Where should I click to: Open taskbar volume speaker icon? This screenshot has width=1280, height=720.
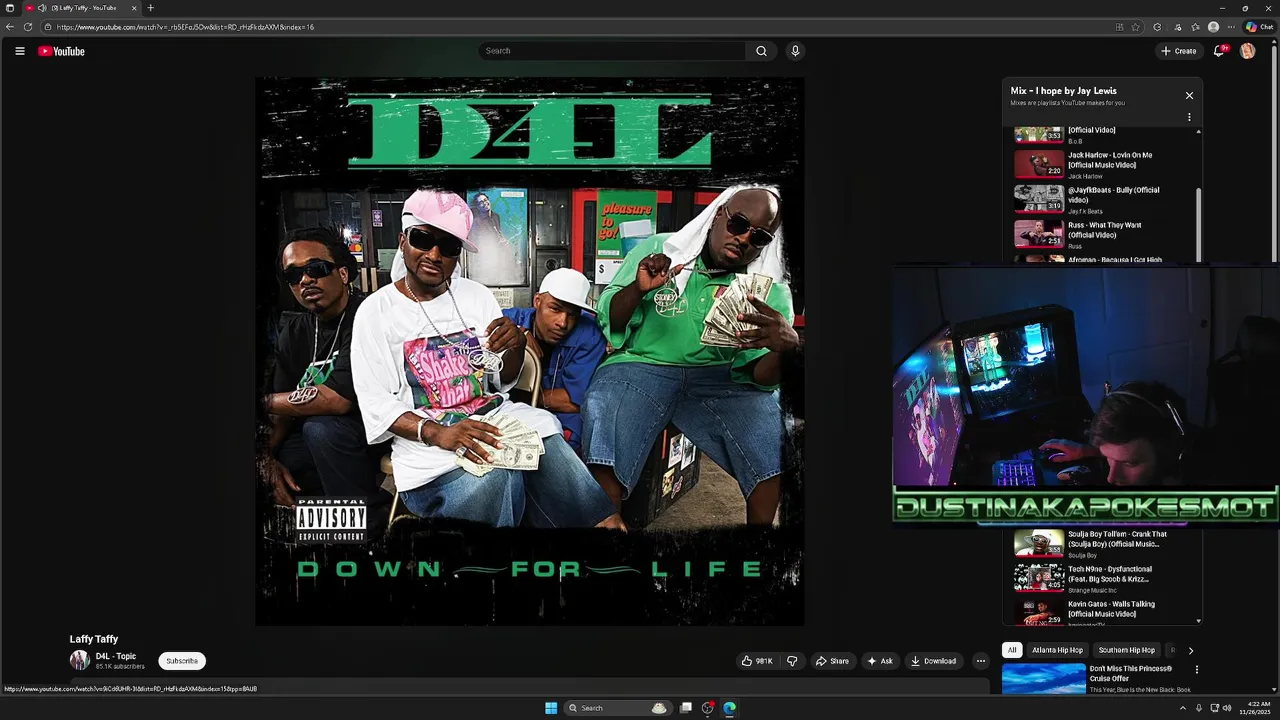[x=1227, y=708]
